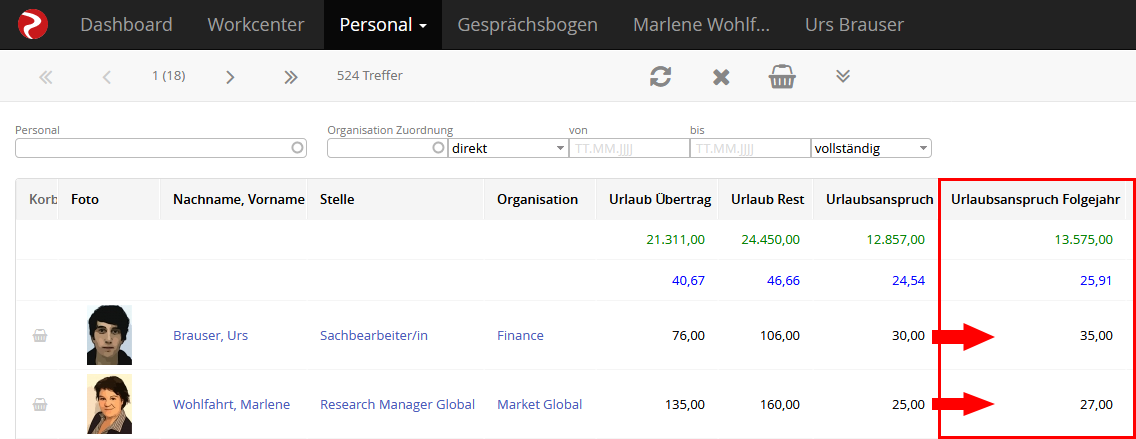The height and width of the screenshot is (439, 1136).
Task: Click the '524 Treffer' result count
Action: tap(369, 75)
